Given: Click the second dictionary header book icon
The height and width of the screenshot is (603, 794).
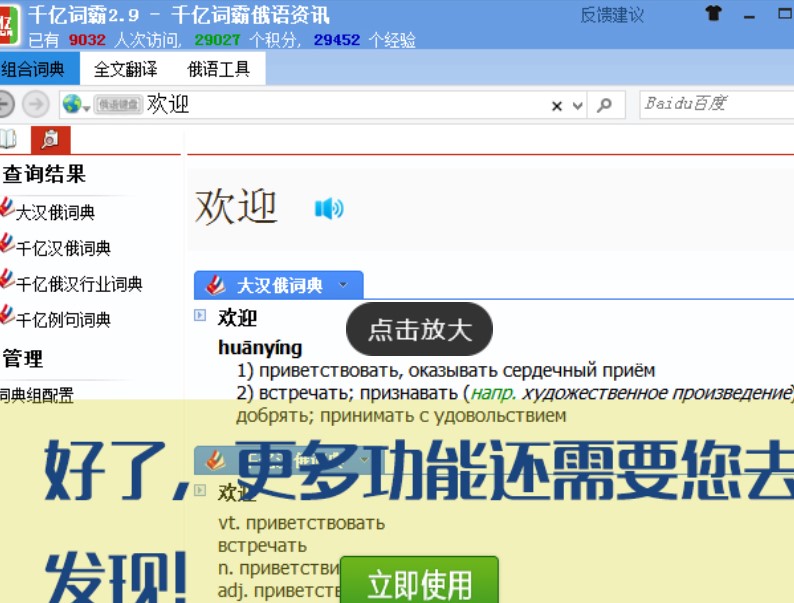Looking at the screenshot, I should 215,460.
